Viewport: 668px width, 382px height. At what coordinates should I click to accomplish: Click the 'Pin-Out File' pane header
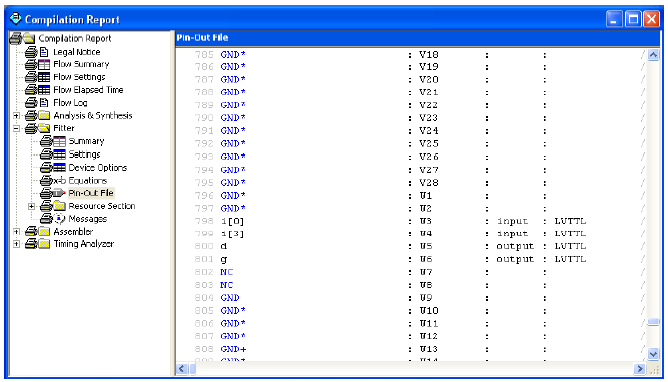pyautogui.click(x=418, y=38)
